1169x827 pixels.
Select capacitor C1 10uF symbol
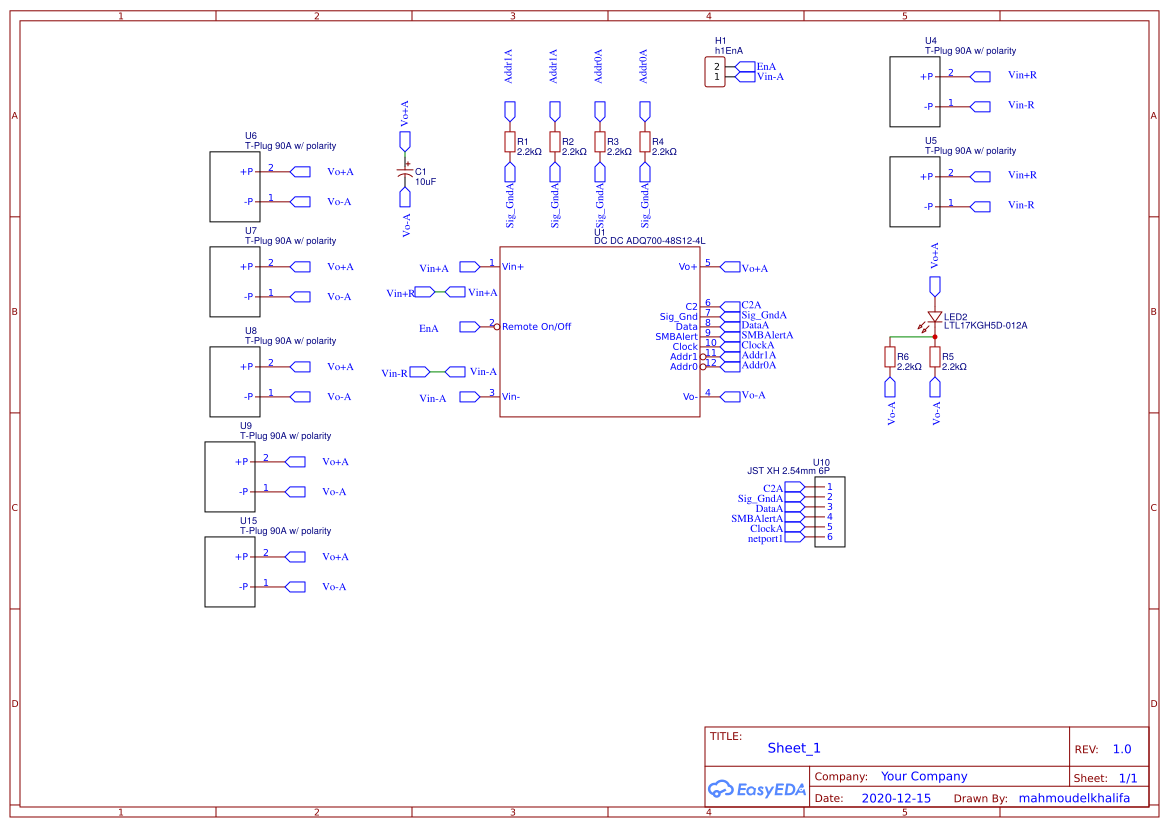pyautogui.click(x=404, y=173)
